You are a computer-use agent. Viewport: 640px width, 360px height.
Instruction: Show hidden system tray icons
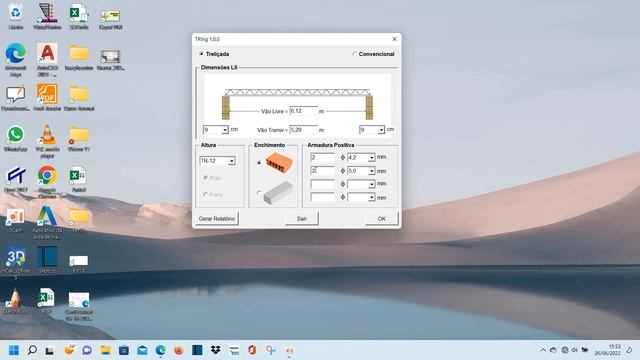pyautogui.click(x=543, y=350)
